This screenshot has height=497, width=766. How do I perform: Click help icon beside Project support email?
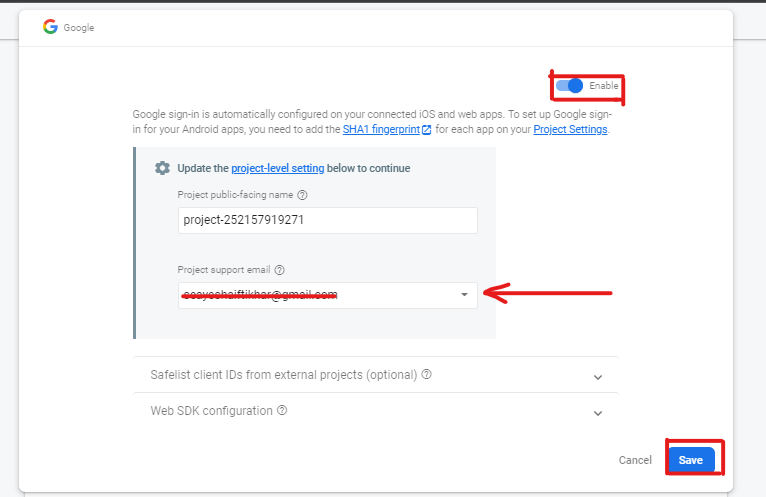pos(279,270)
